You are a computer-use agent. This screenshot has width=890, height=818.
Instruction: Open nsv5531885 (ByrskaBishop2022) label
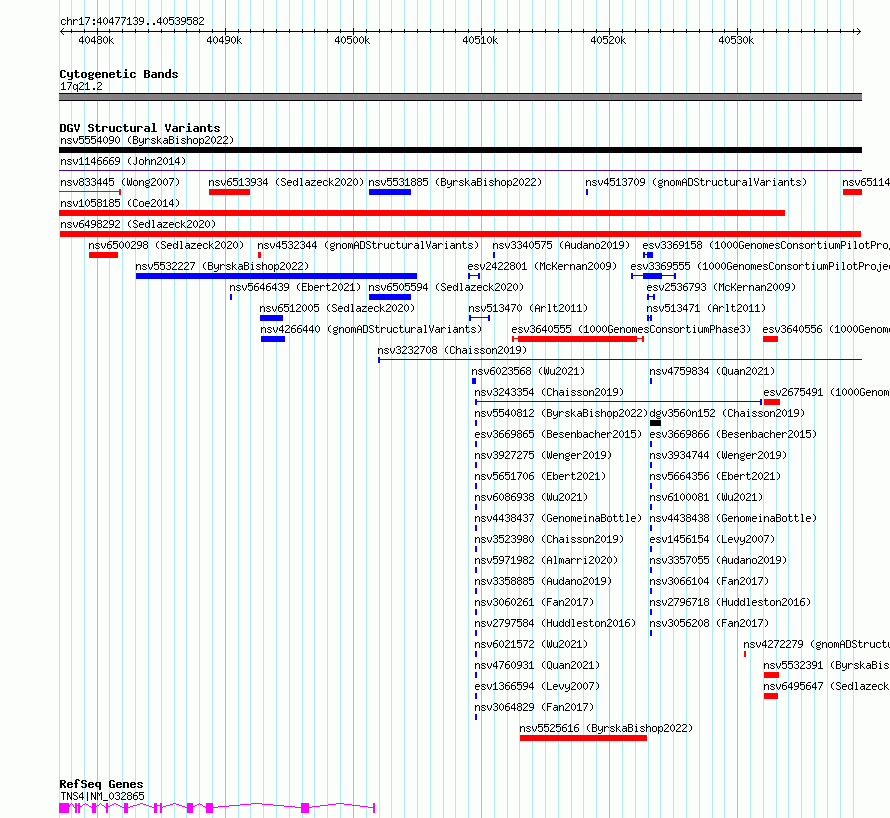455,182
